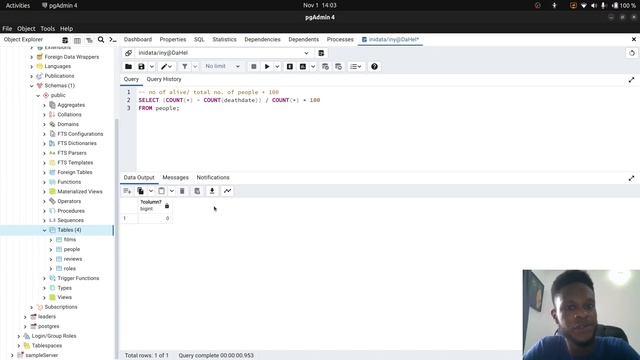The image size is (640, 360).
Task: Open the Graph Visualiser line chart icon
Action: [x=227, y=191]
